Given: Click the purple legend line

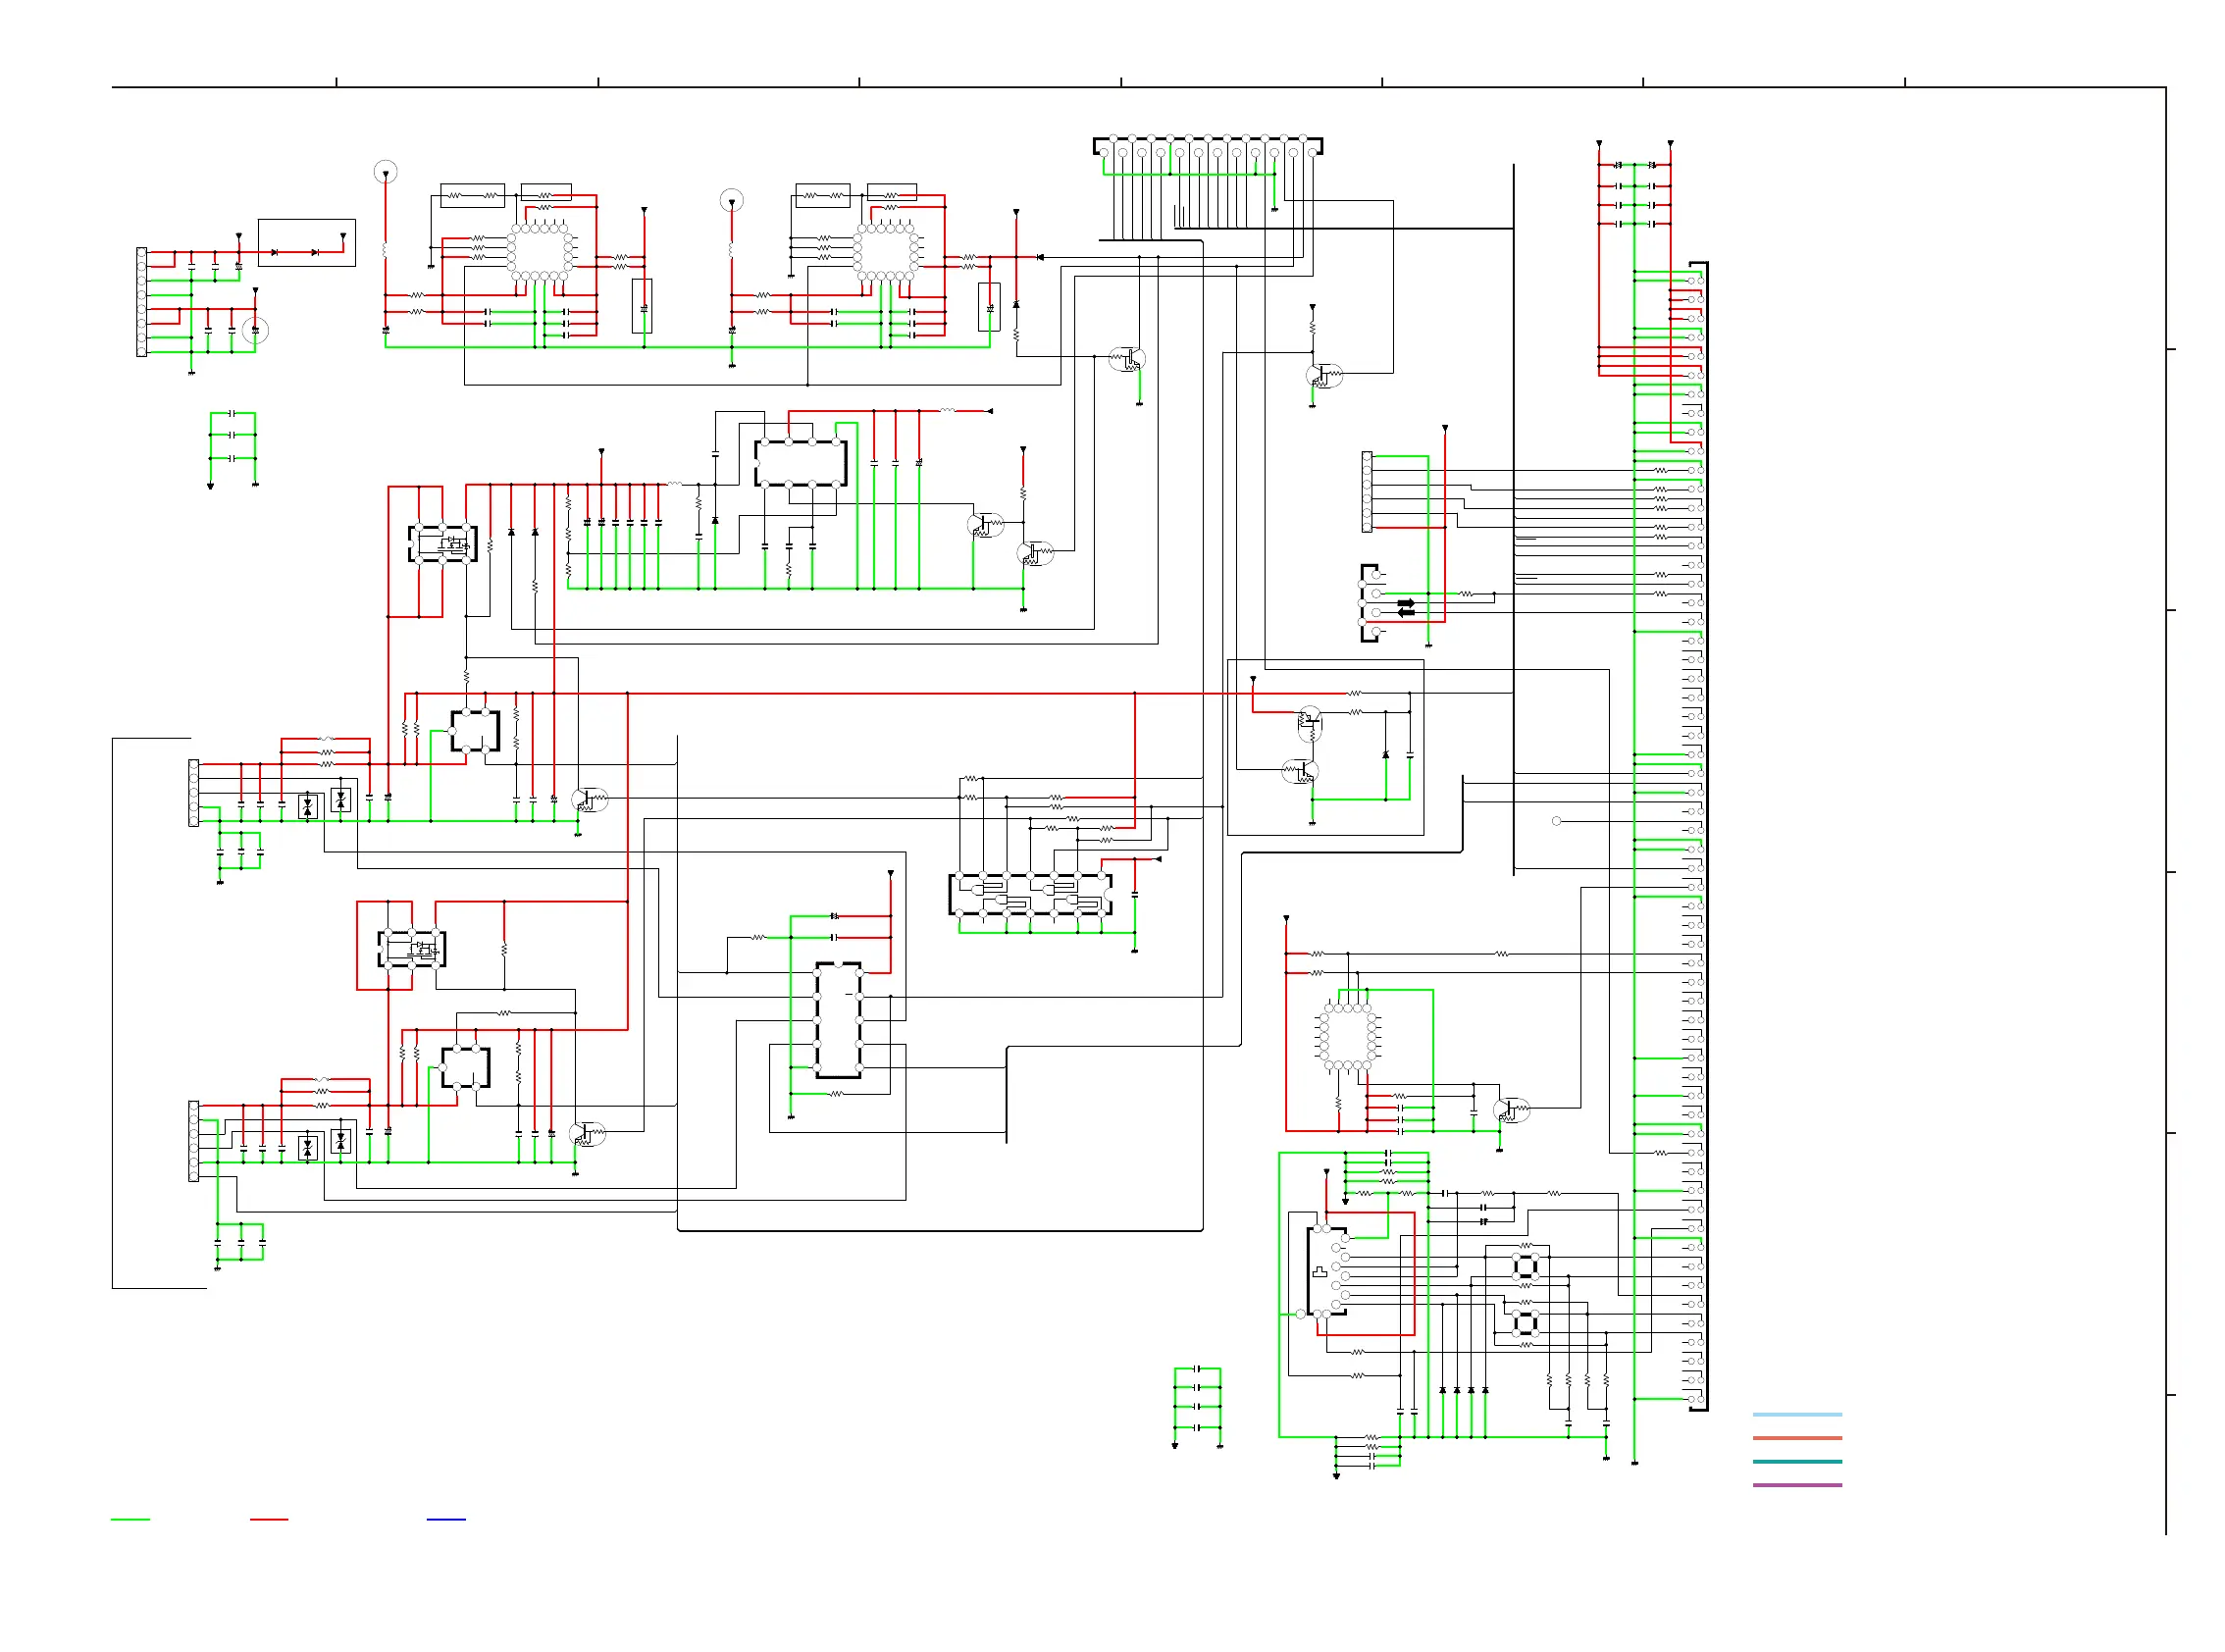Looking at the screenshot, I should [1796, 1485].
